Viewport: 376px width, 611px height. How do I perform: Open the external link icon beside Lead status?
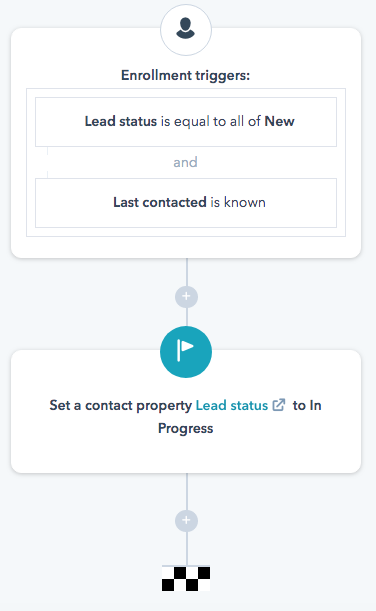279,405
